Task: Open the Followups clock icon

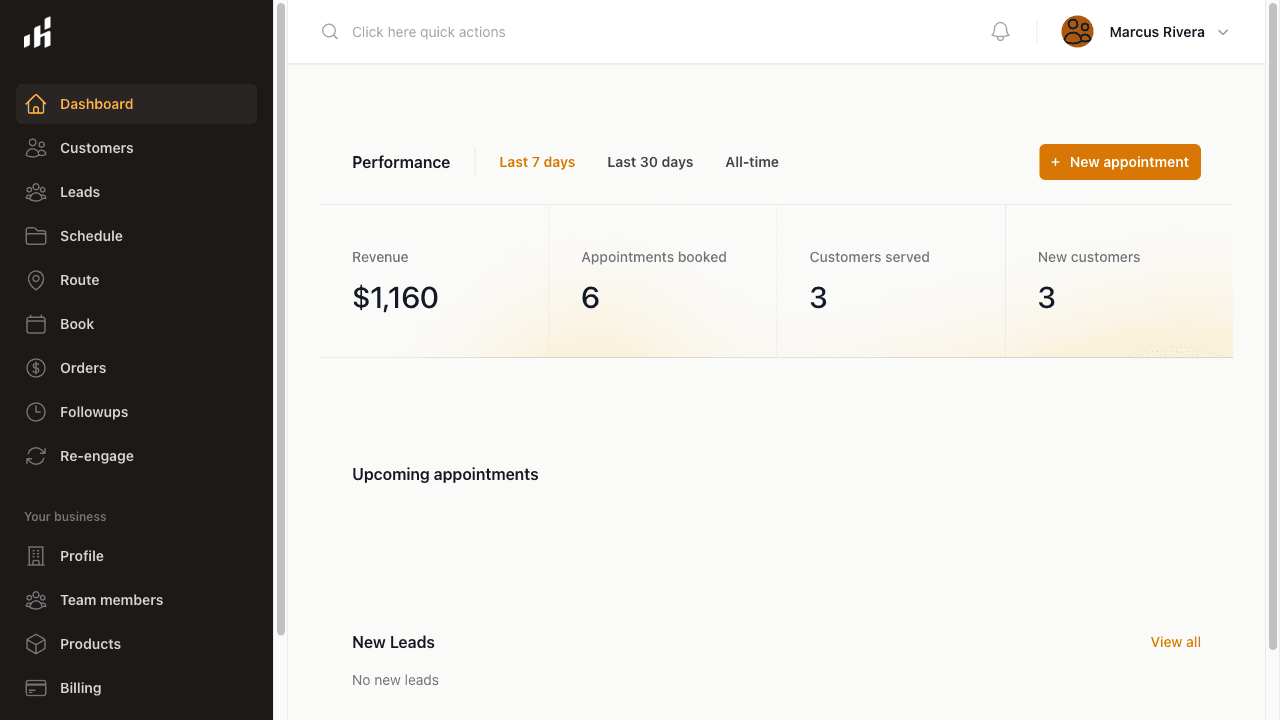Action: point(36,411)
